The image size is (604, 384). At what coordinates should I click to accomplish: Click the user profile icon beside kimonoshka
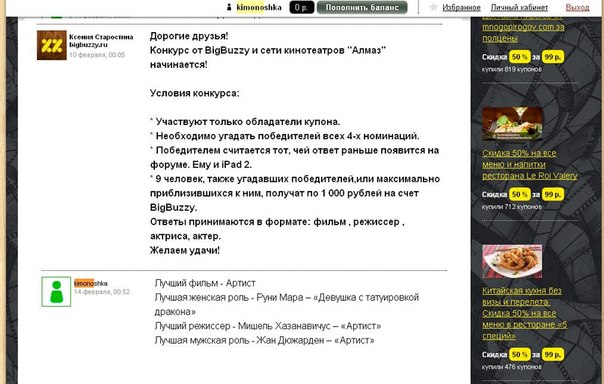(229, 7)
